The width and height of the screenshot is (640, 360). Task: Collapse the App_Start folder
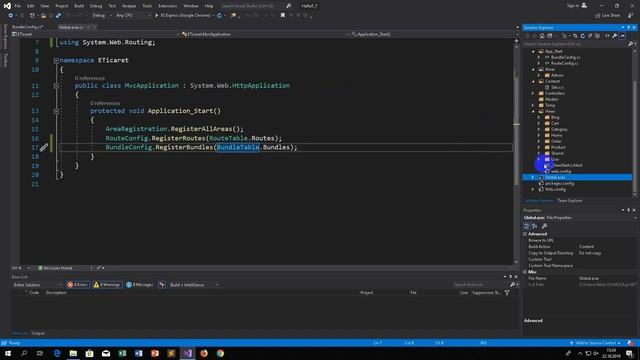(x=533, y=51)
